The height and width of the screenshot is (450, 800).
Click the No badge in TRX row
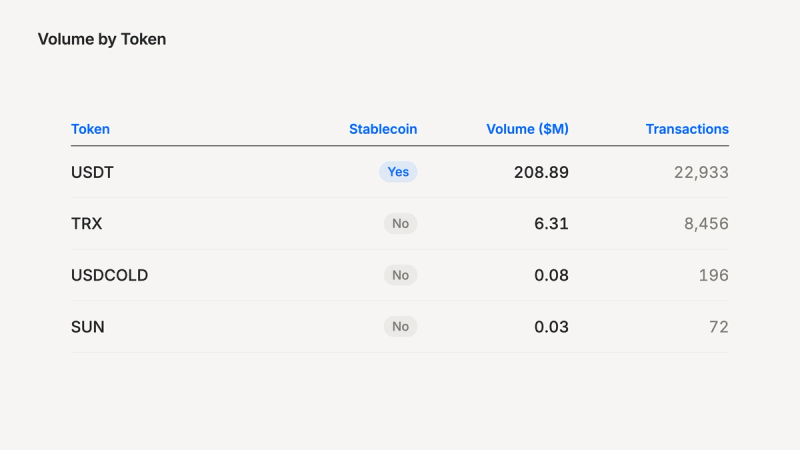(401, 223)
